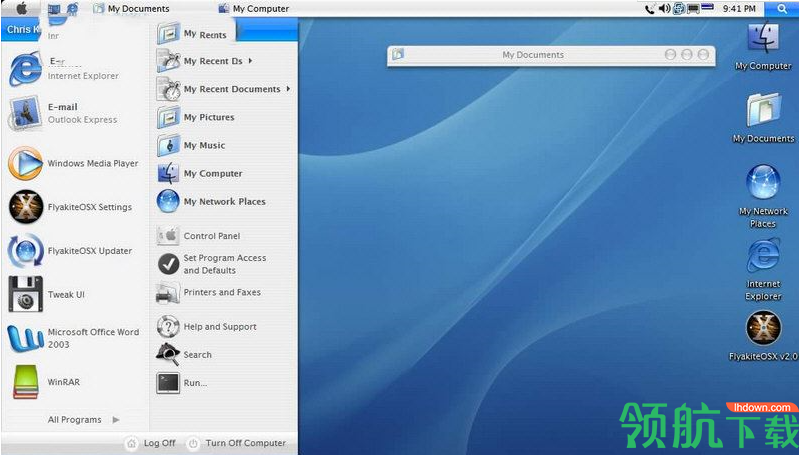
Task: Open My Computer in start menu
Action: [x=200, y=173]
